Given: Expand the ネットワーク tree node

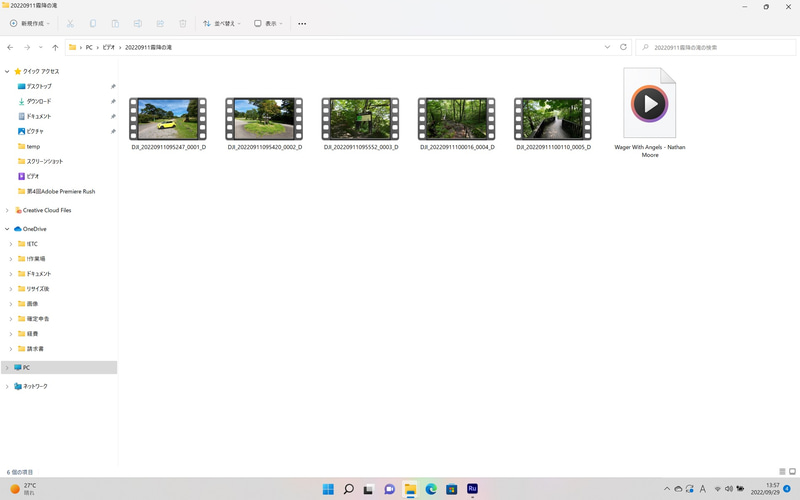Looking at the screenshot, I should [x=7, y=386].
